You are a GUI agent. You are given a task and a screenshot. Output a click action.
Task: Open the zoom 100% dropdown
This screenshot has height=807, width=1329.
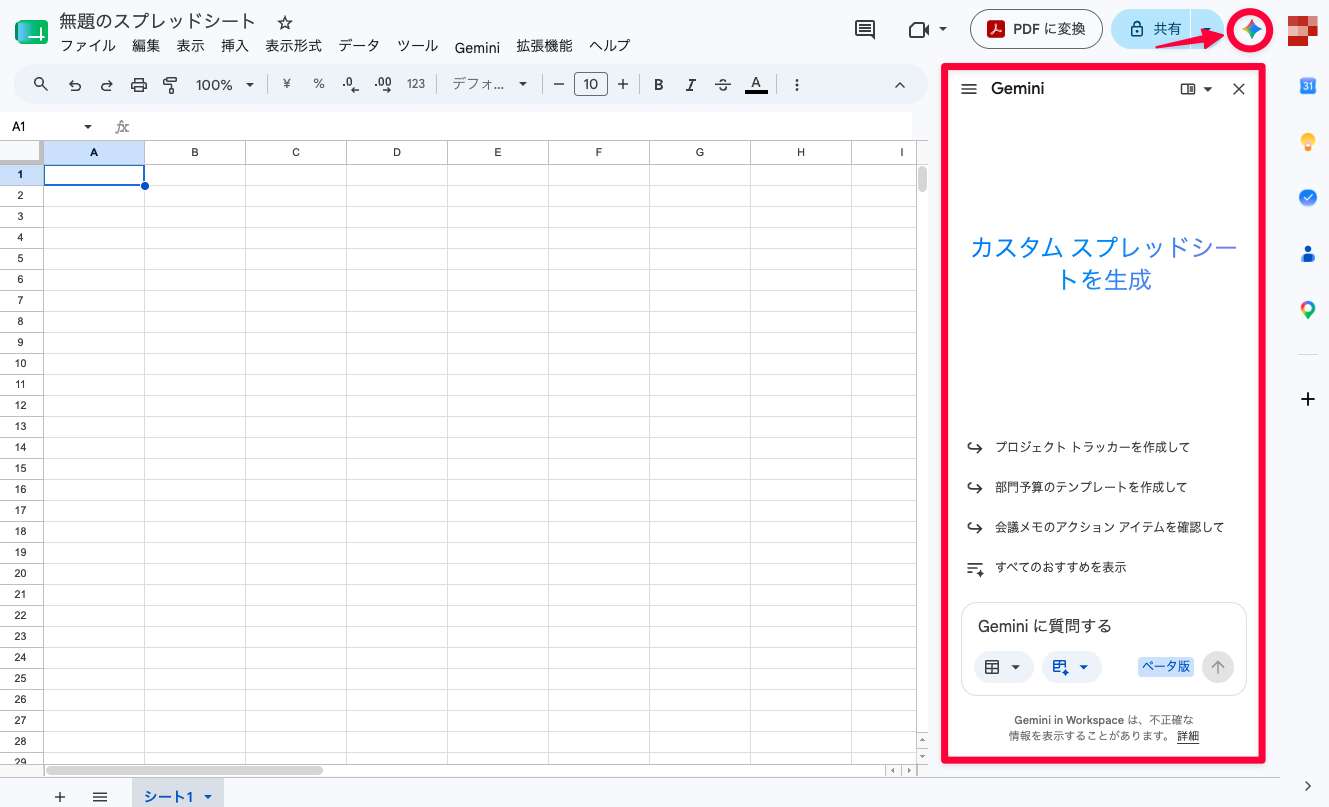tap(225, 85)
